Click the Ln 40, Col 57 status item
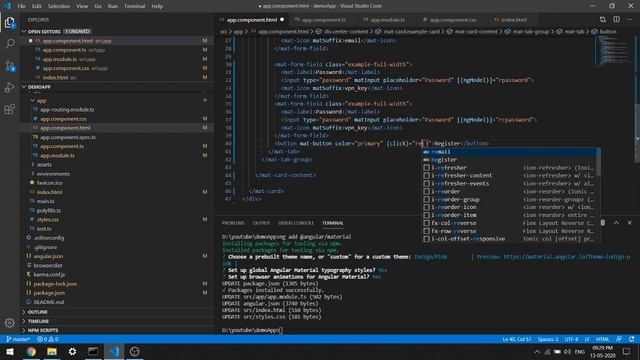Viewport: 640px width, 360px height. coord(517,339)
